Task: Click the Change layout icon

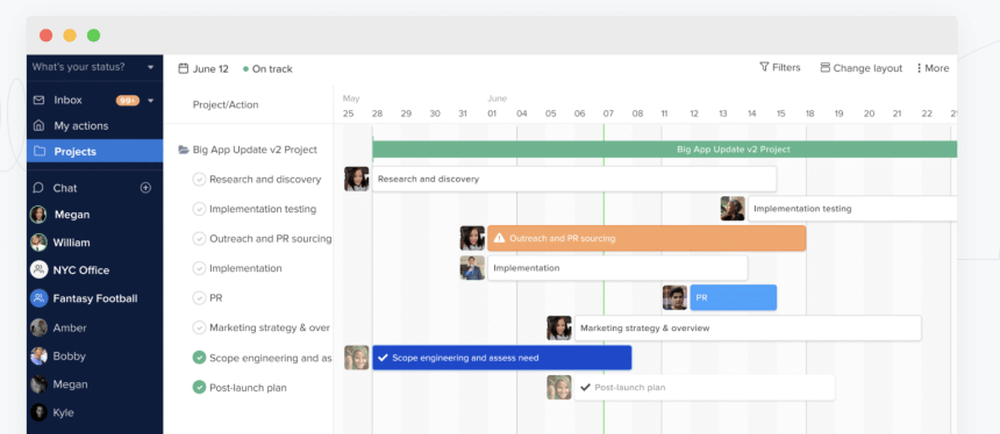Action: pyautogui.click(x=825, y=68)
